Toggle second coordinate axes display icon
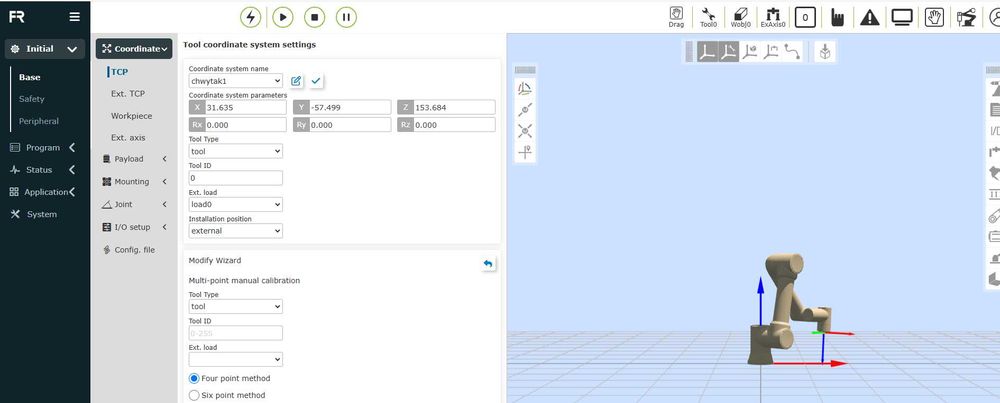The width and height of the screenshot is (1000, 403). click(728, 52)
